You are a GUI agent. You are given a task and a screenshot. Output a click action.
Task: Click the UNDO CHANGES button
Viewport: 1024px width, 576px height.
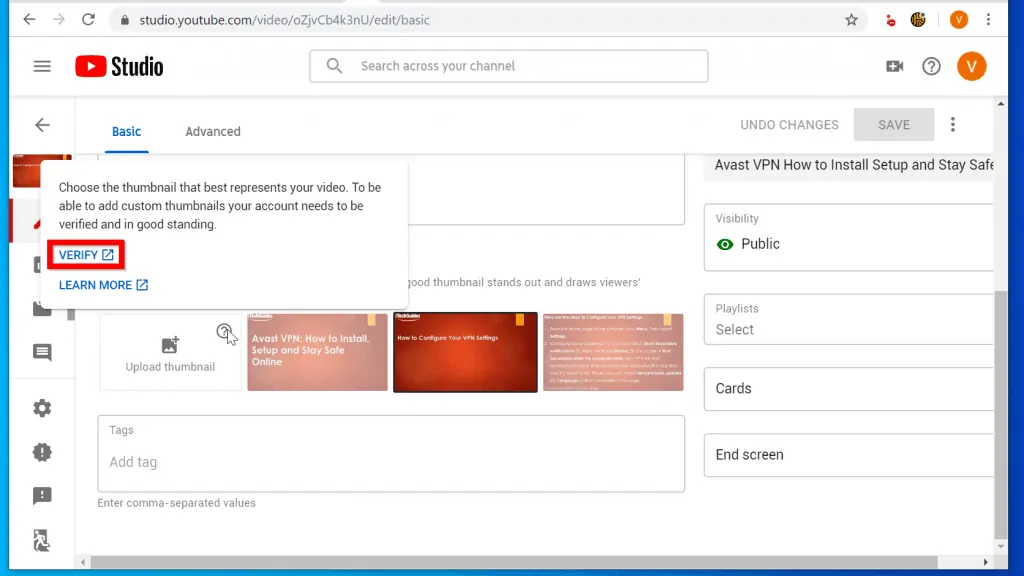click(x=789, y=124)
